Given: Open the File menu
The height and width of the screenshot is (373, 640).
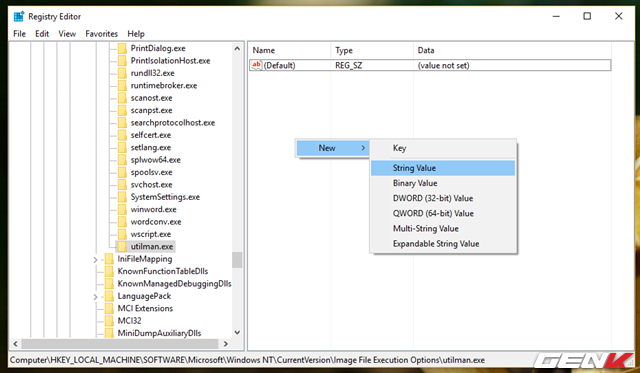Looking at the screenshot, I should tap(19, 34).
